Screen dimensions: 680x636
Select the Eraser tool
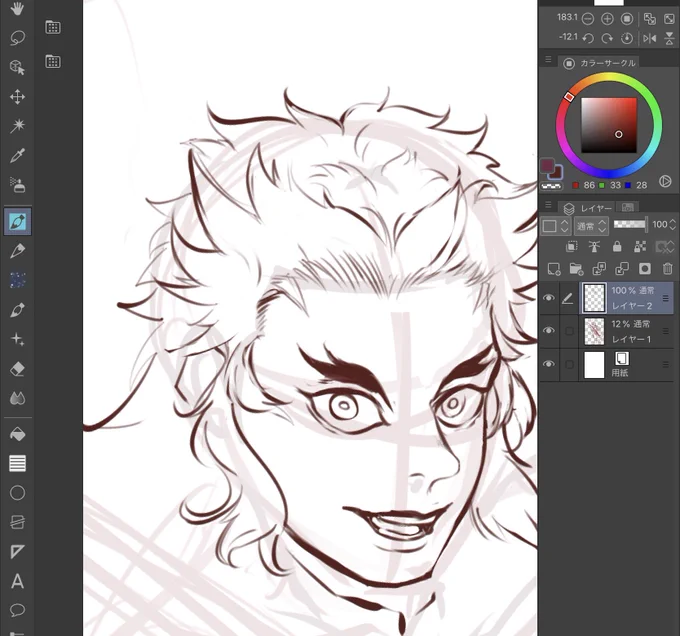coord(17,369)
